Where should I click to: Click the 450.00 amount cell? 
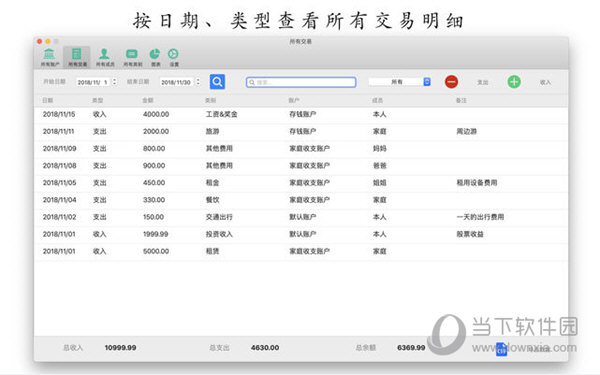pos(154,183)
